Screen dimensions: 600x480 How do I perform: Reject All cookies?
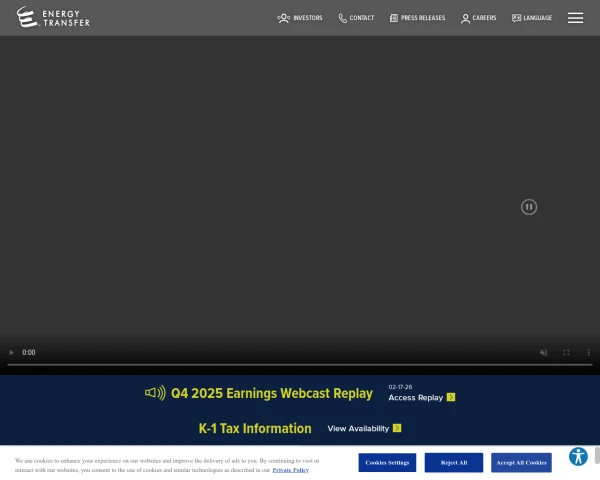[x=454, y=463]
